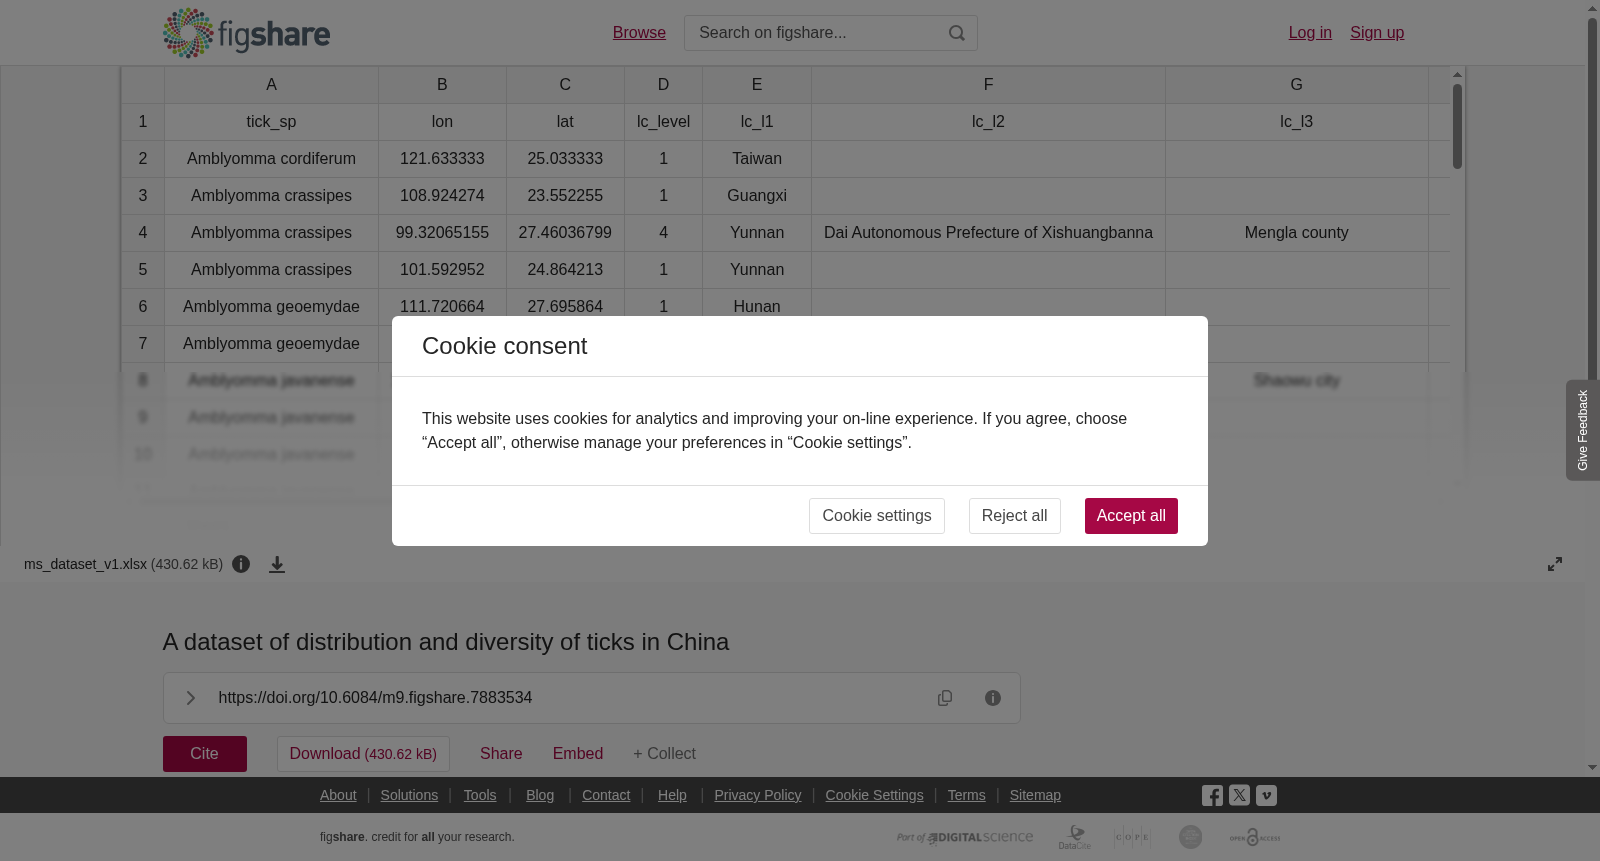Open Give Feedback side tab
The image size is (1600, 861).
click(x=1582, y=430)
